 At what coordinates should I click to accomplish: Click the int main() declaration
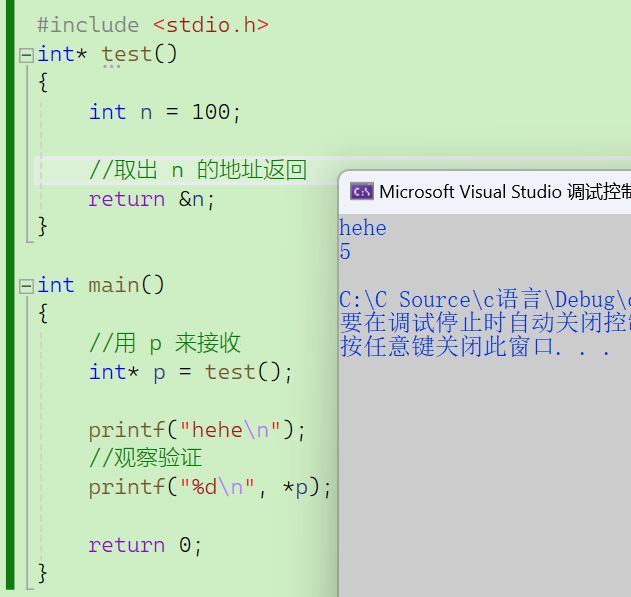101,285
